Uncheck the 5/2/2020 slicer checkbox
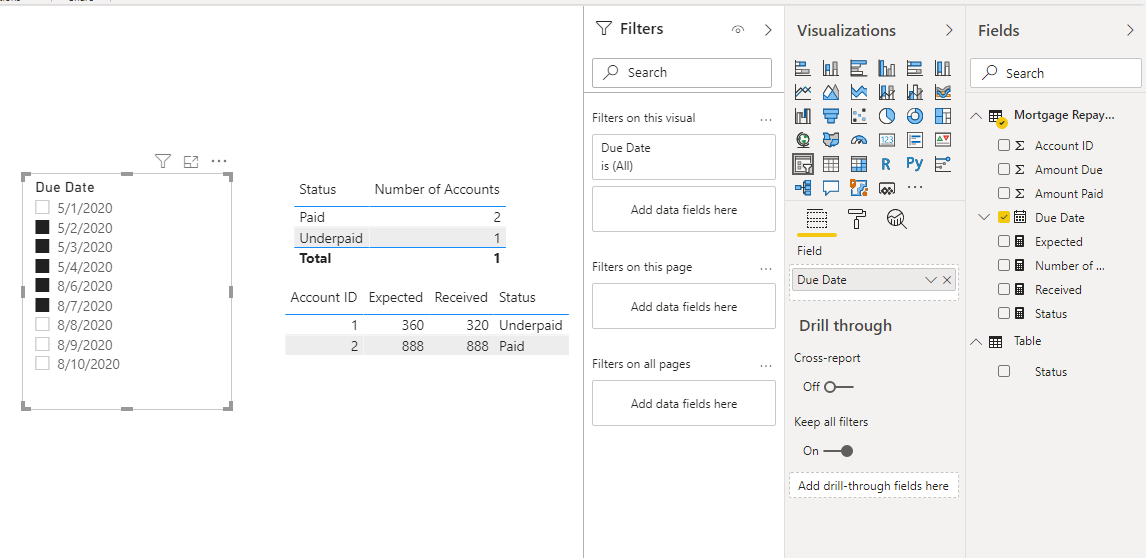 42,227
